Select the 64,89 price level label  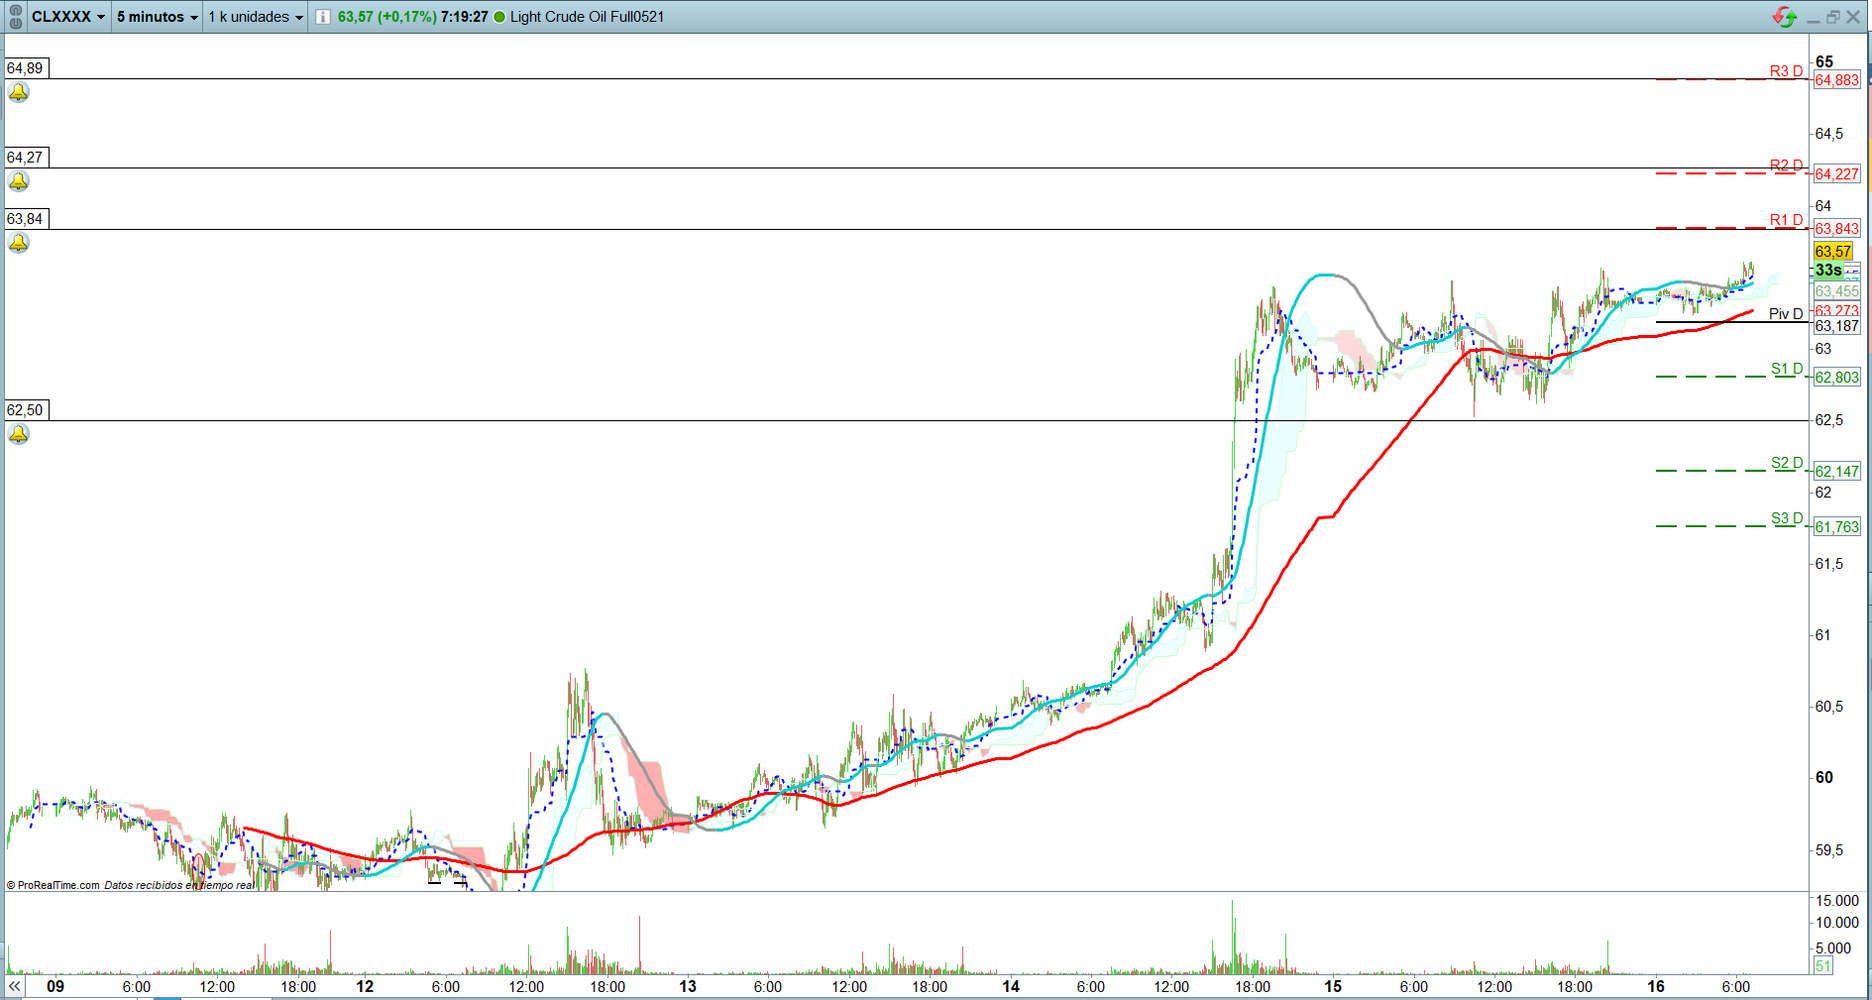pos(26,68)
